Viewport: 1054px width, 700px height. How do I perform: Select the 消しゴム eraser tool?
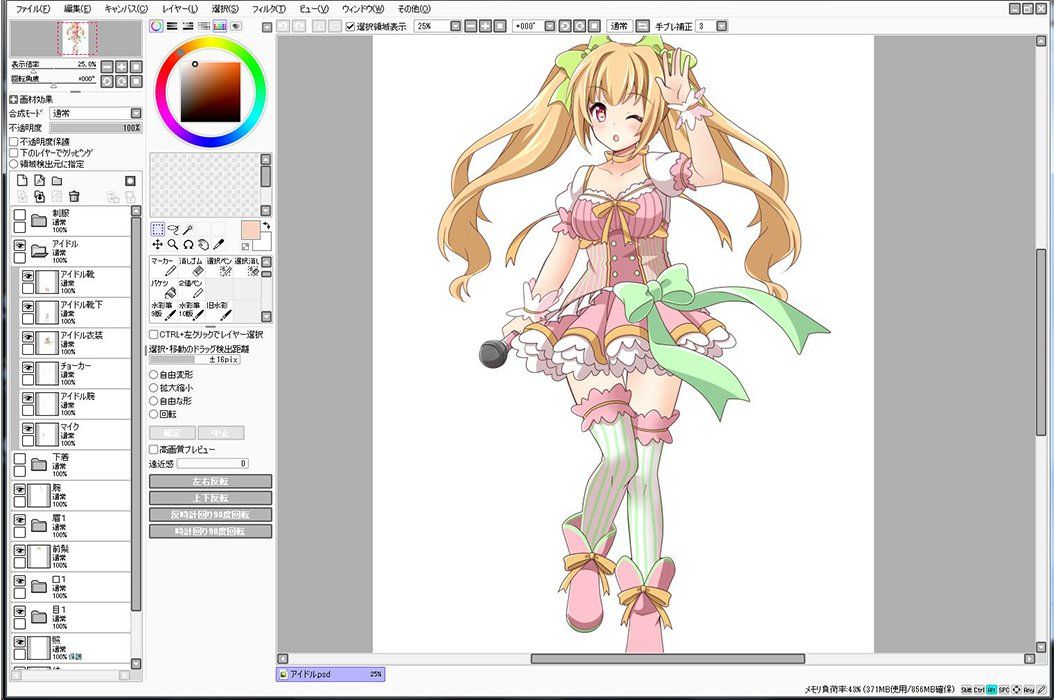pyautogui.click(x=191, y=266)
